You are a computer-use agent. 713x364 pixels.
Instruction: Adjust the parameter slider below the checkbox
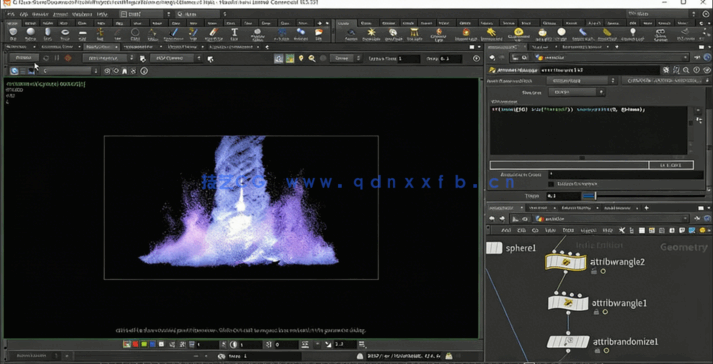[644, 196]
